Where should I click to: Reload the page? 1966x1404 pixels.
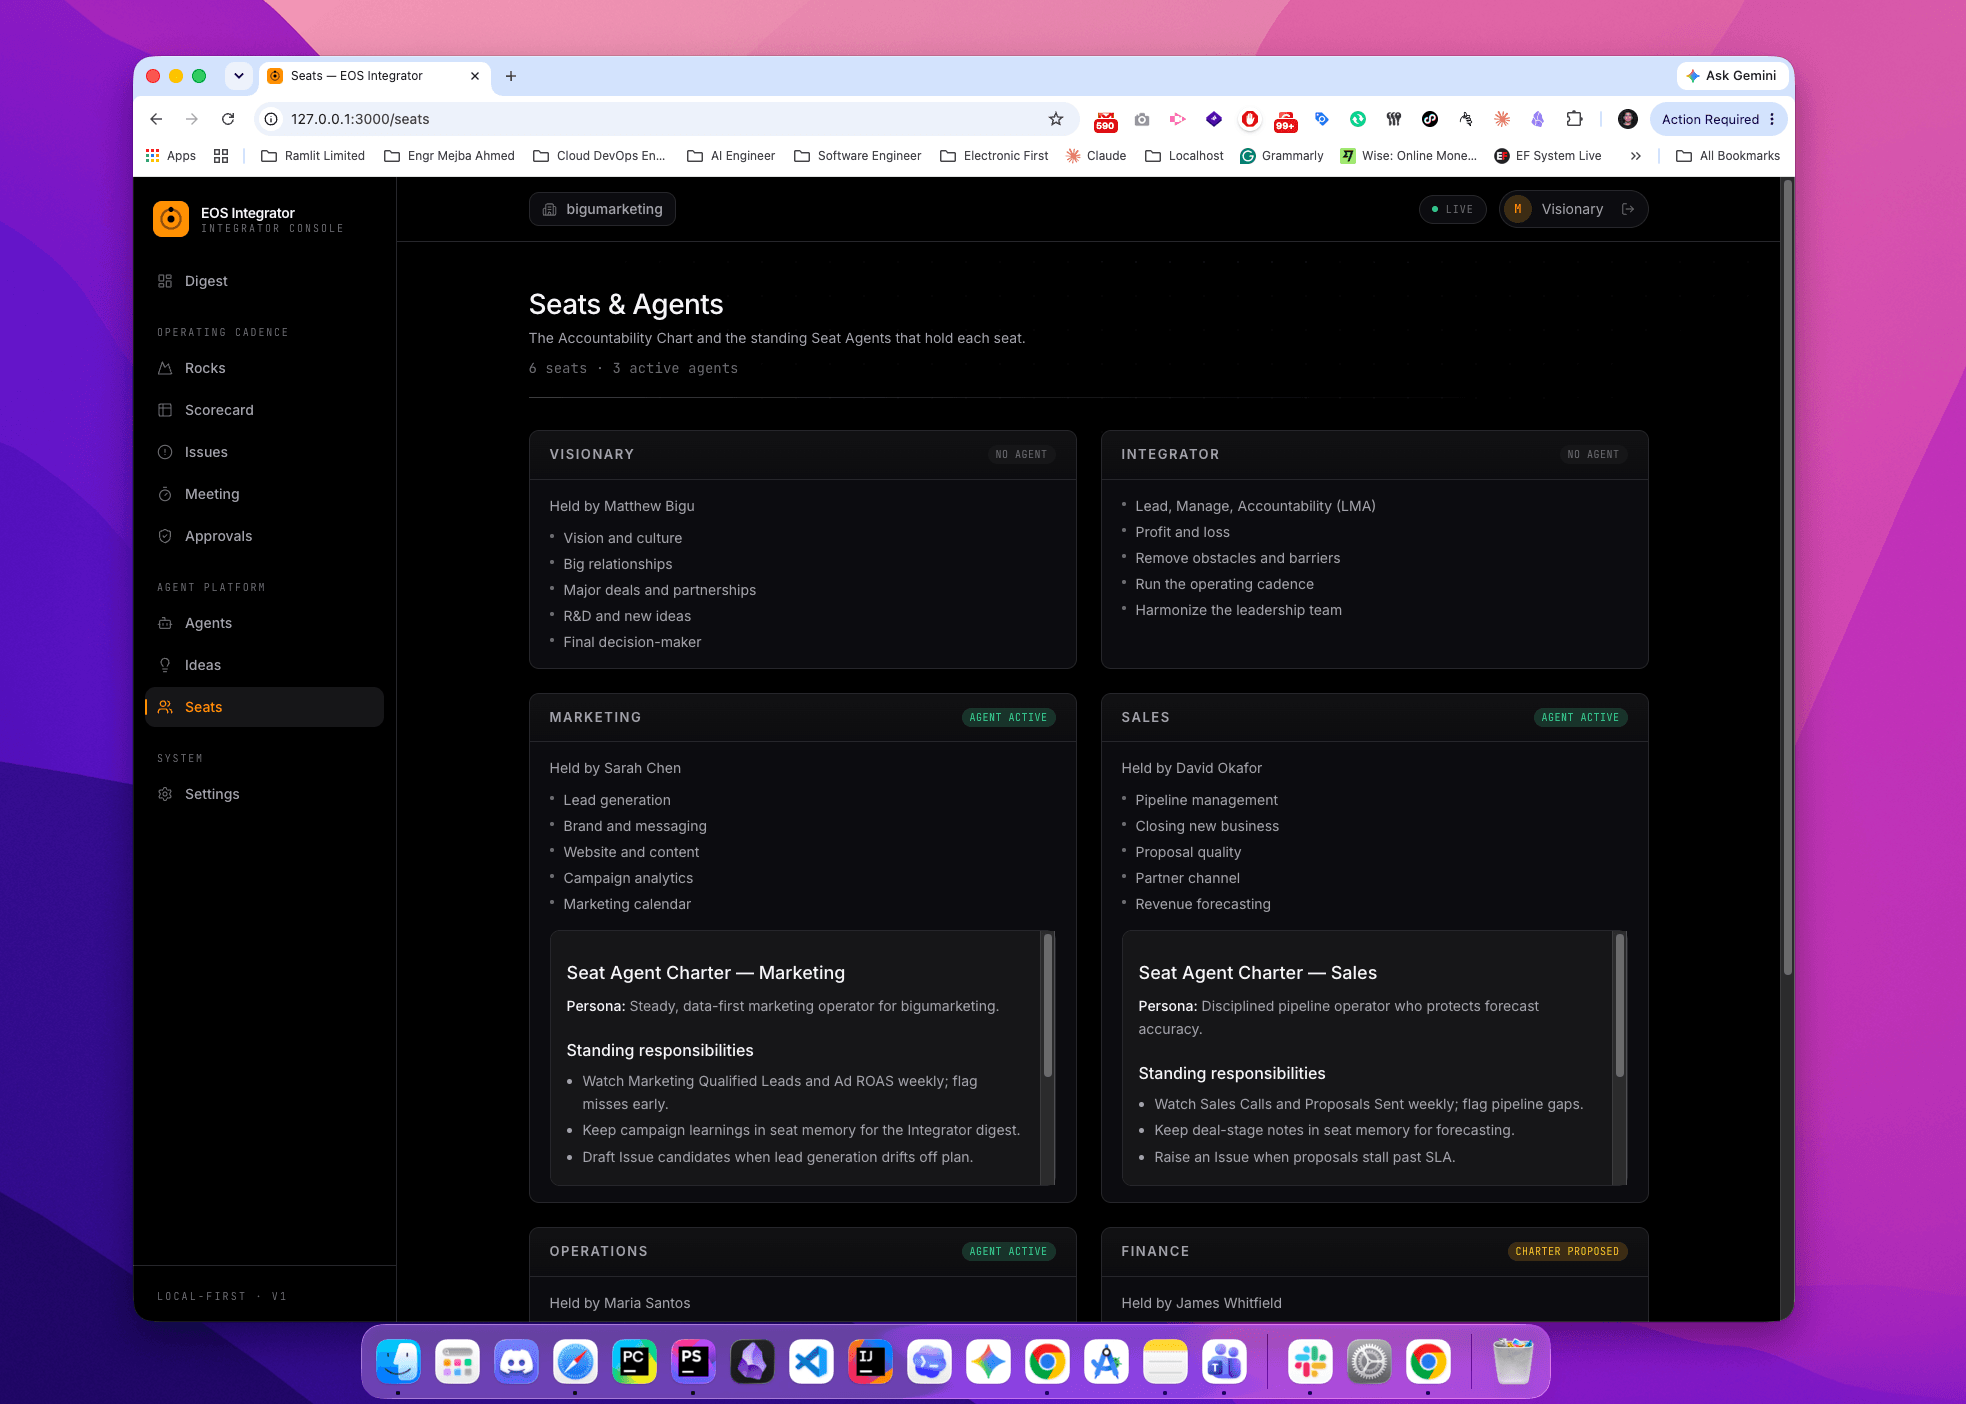tap(228, 119)
